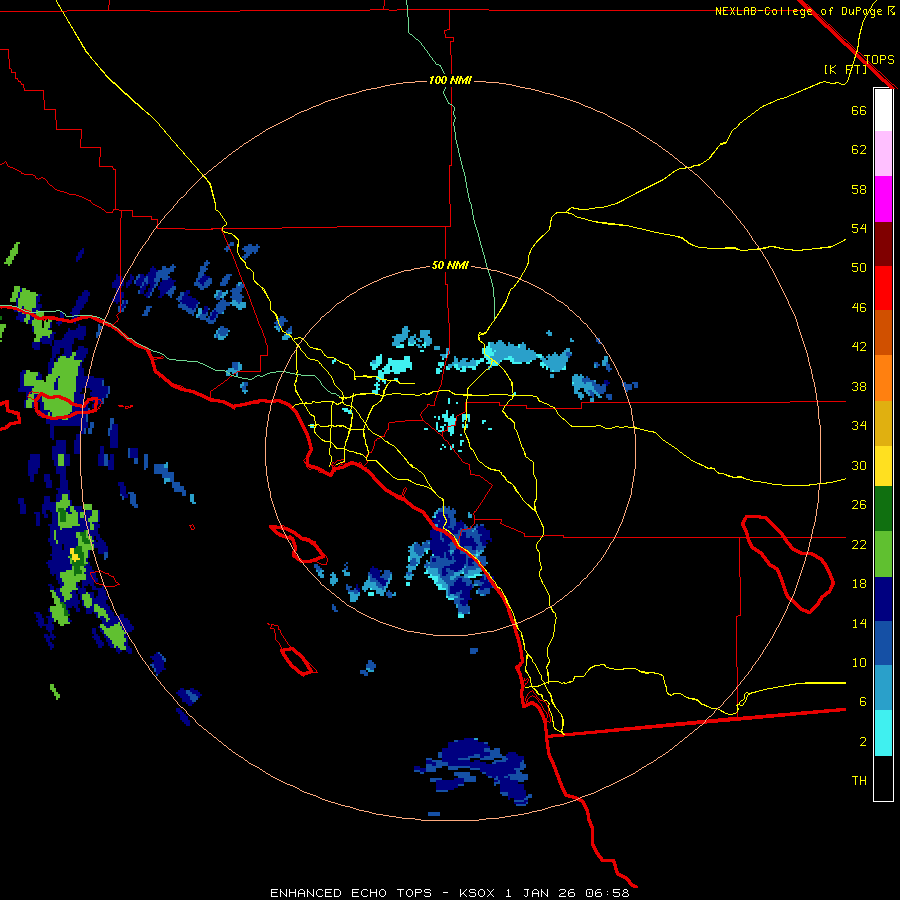Click the white swatch atop the tops legend

883,110
